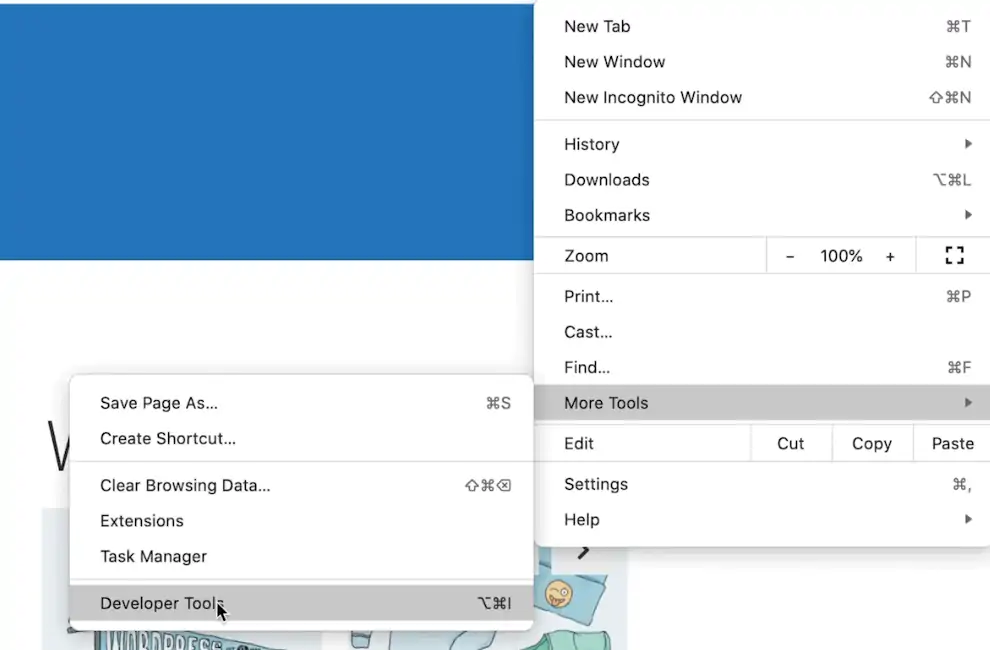Select Print from the menu
The height and width of the screenshot is (650, 990).
(588, 296)
